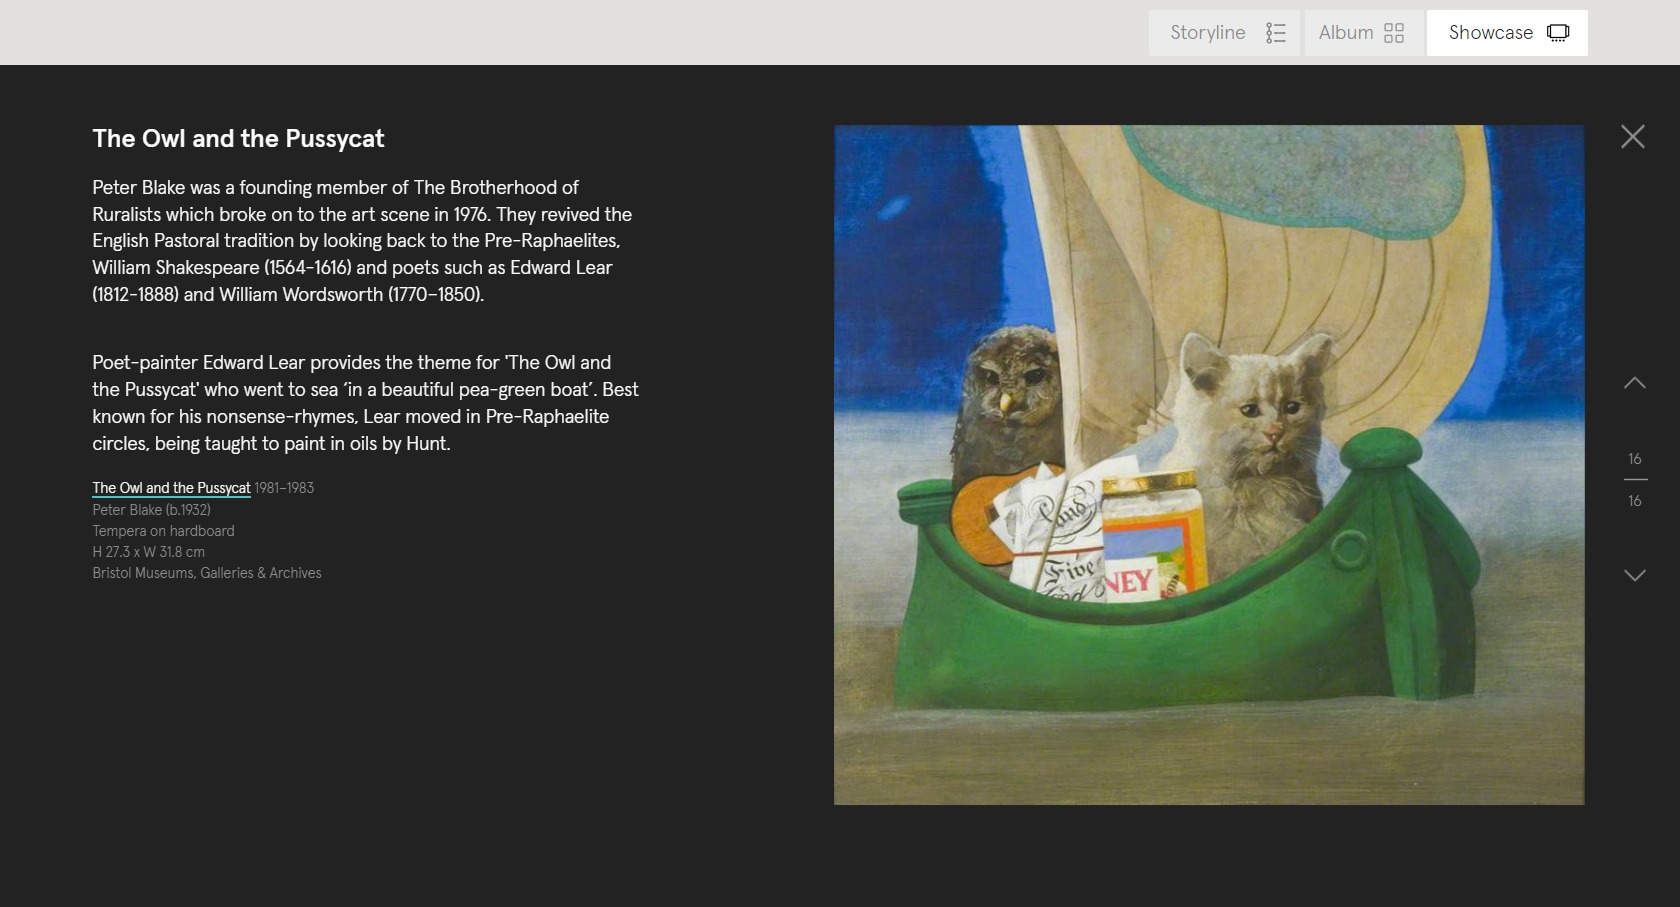Select the Showcase view tab
Screen dimensions: 1680x907
[1507, 33]
